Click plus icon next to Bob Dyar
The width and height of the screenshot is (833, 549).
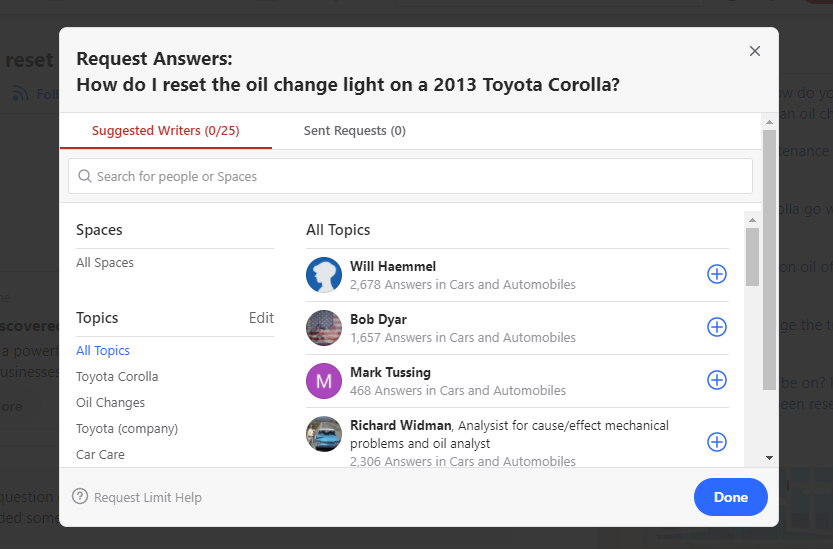(716, 327)
